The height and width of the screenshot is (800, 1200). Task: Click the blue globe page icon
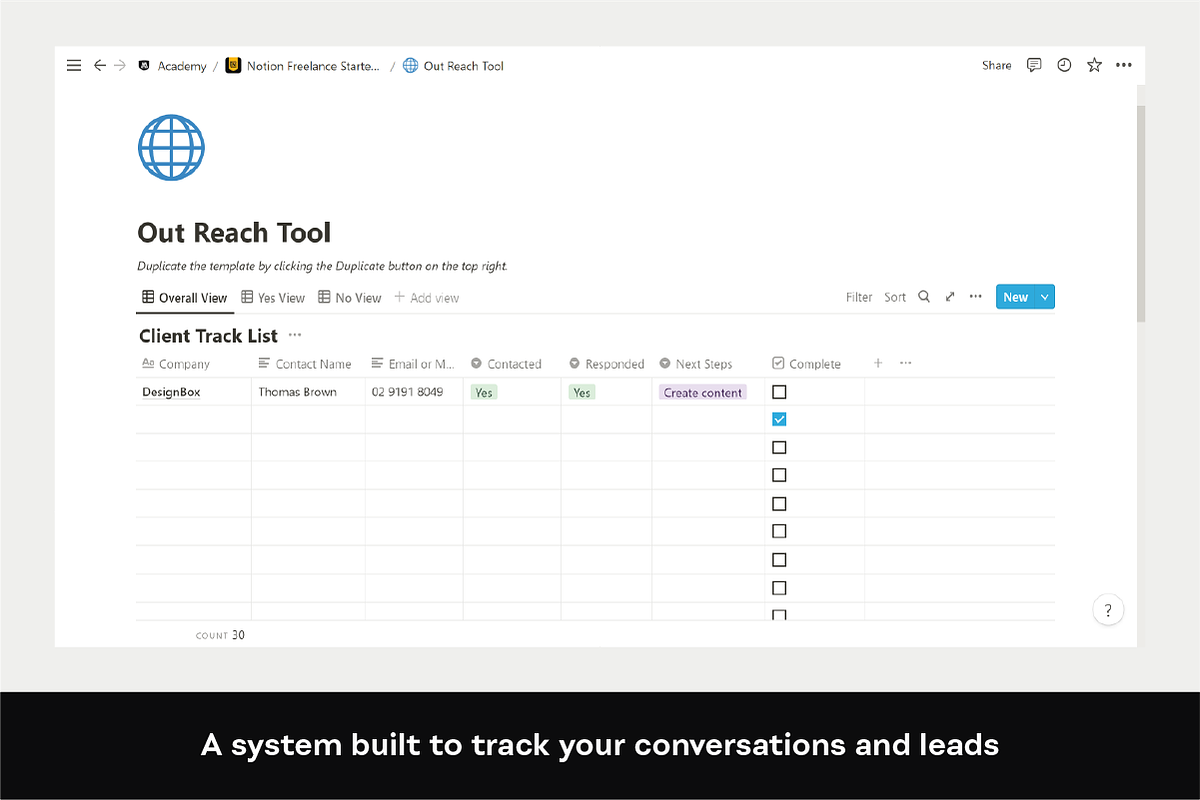tap(171, 147)
